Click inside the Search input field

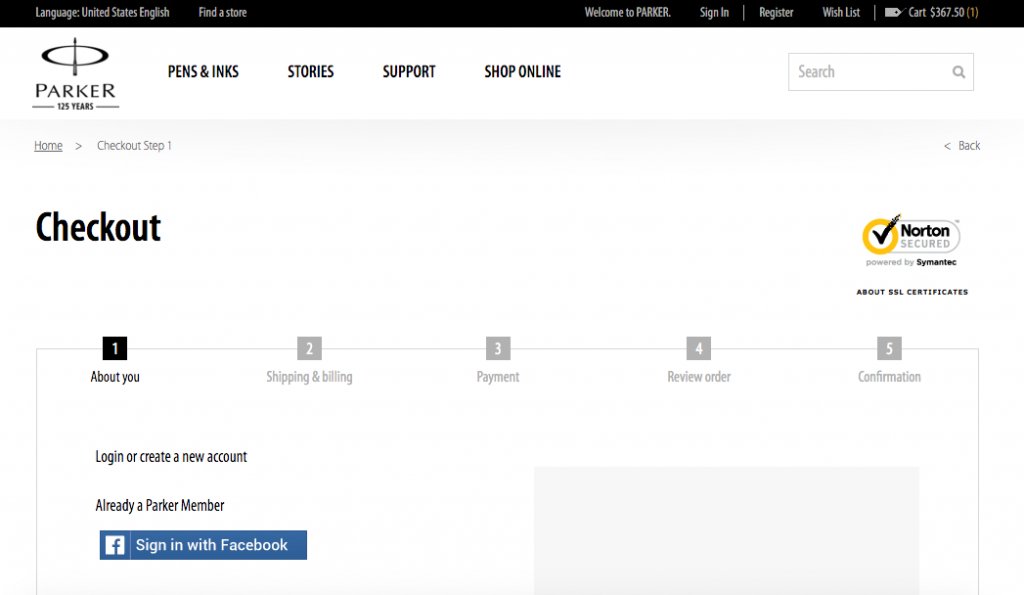(870, 72)
